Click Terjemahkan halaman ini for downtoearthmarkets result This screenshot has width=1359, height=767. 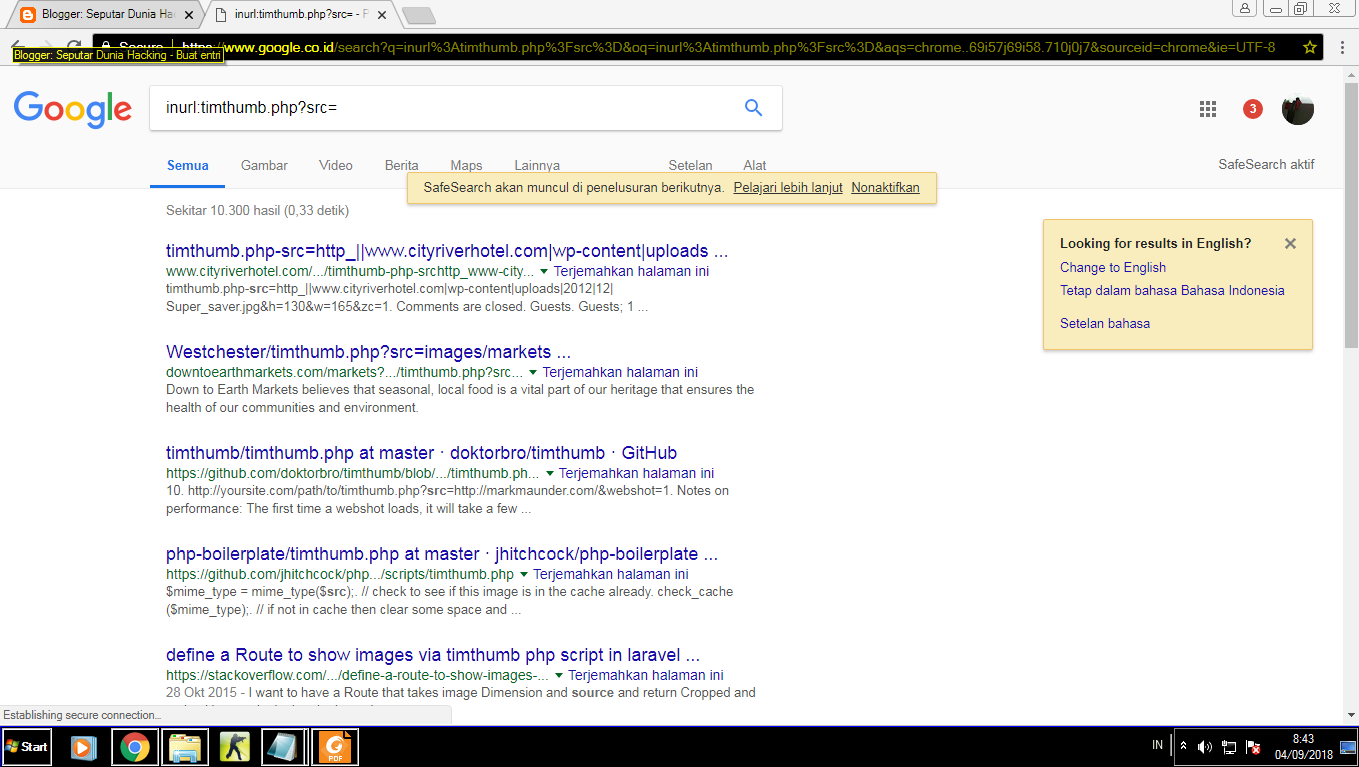point(620,372)
